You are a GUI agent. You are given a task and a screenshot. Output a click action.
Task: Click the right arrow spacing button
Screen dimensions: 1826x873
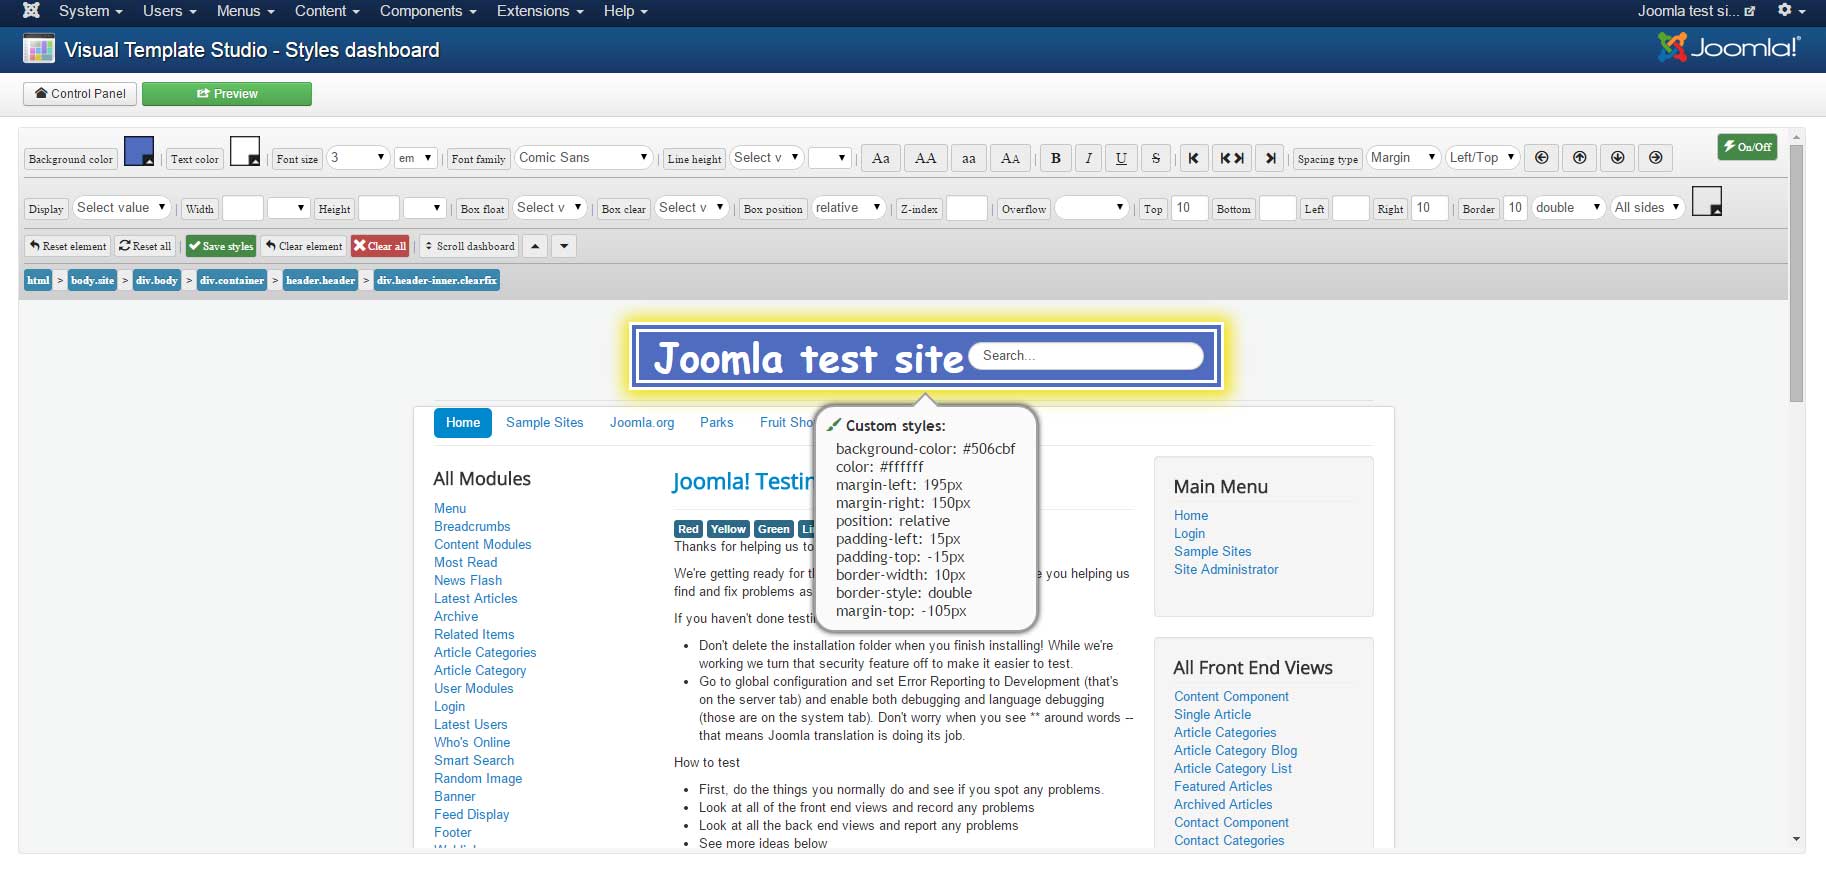tap(1656, 158)
